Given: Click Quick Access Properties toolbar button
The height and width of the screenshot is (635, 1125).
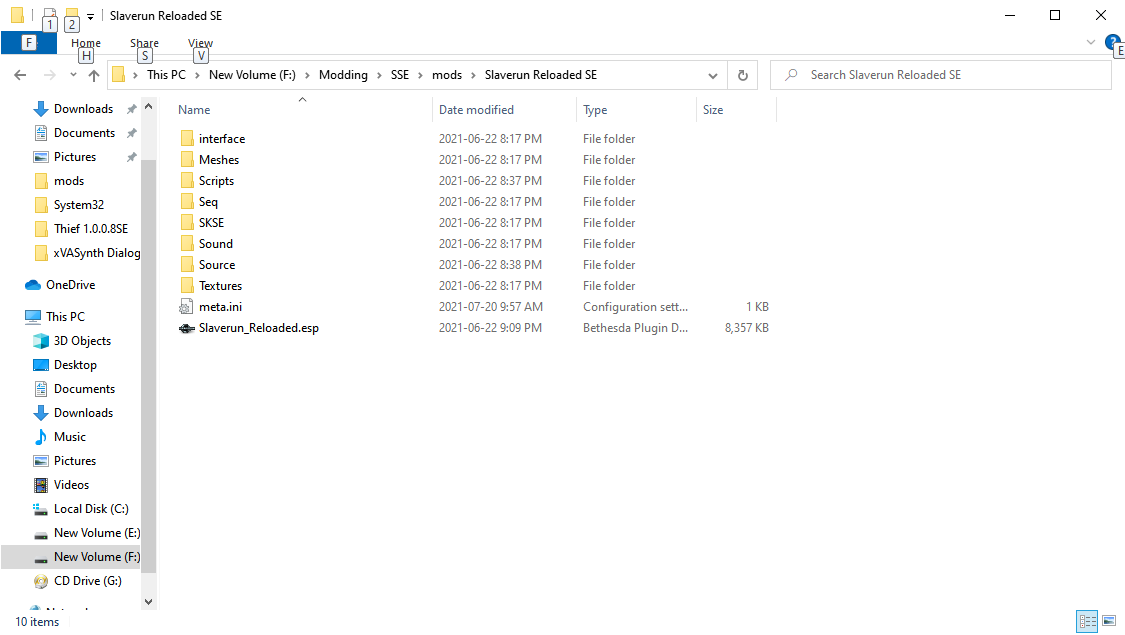Looking at the screenshot, I should 49,15.
